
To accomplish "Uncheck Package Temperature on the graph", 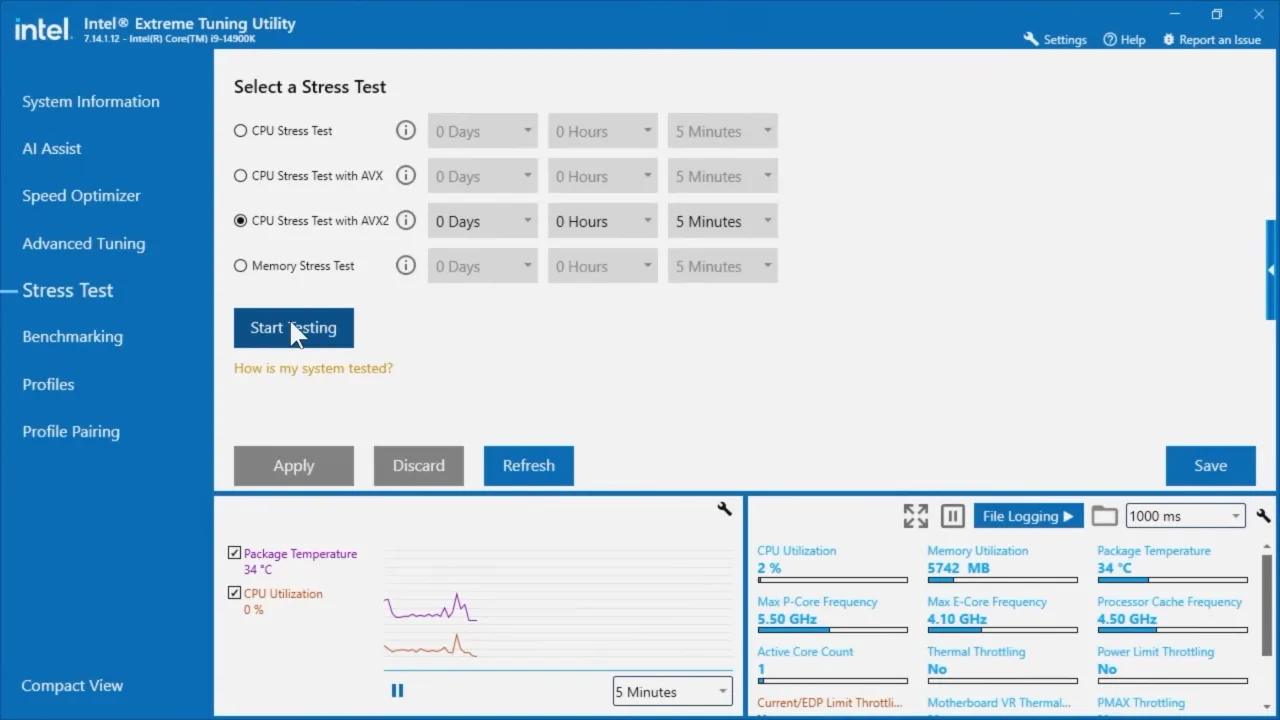I will (x=234, y=552).
